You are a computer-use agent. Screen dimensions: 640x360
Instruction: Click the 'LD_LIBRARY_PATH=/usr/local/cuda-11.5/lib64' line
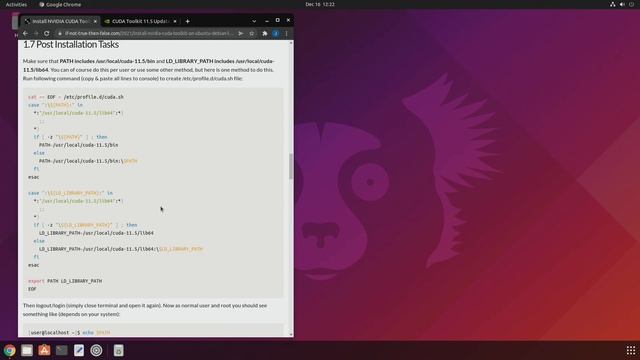[96, 233]
